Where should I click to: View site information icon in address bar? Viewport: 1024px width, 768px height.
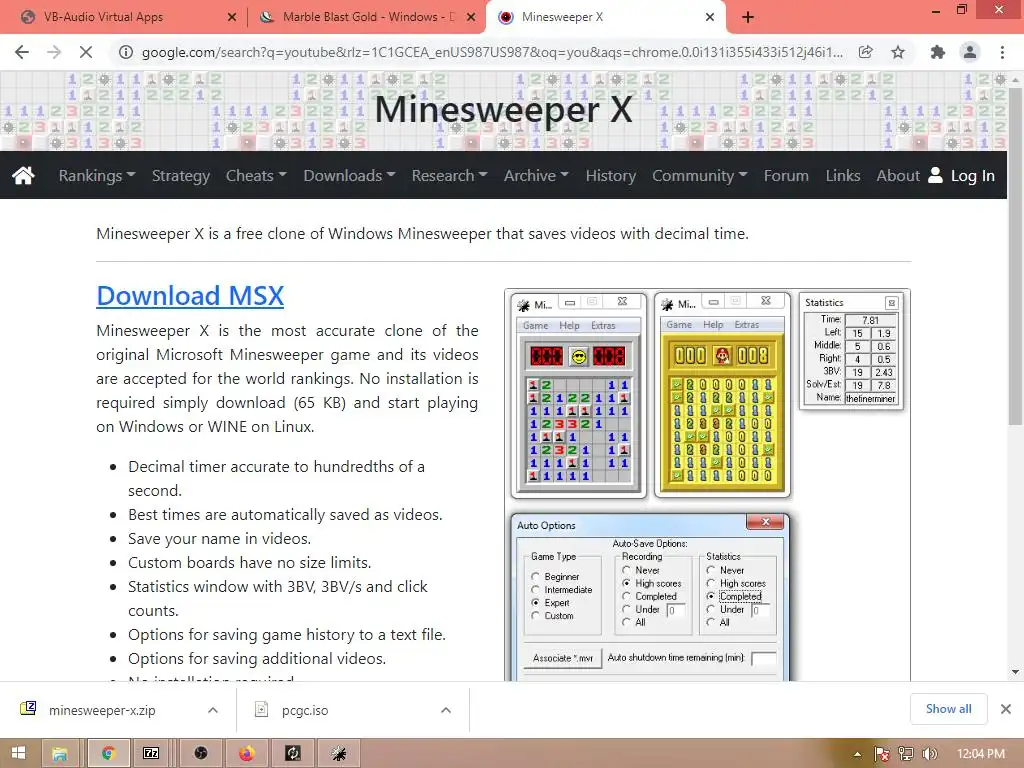125,52
